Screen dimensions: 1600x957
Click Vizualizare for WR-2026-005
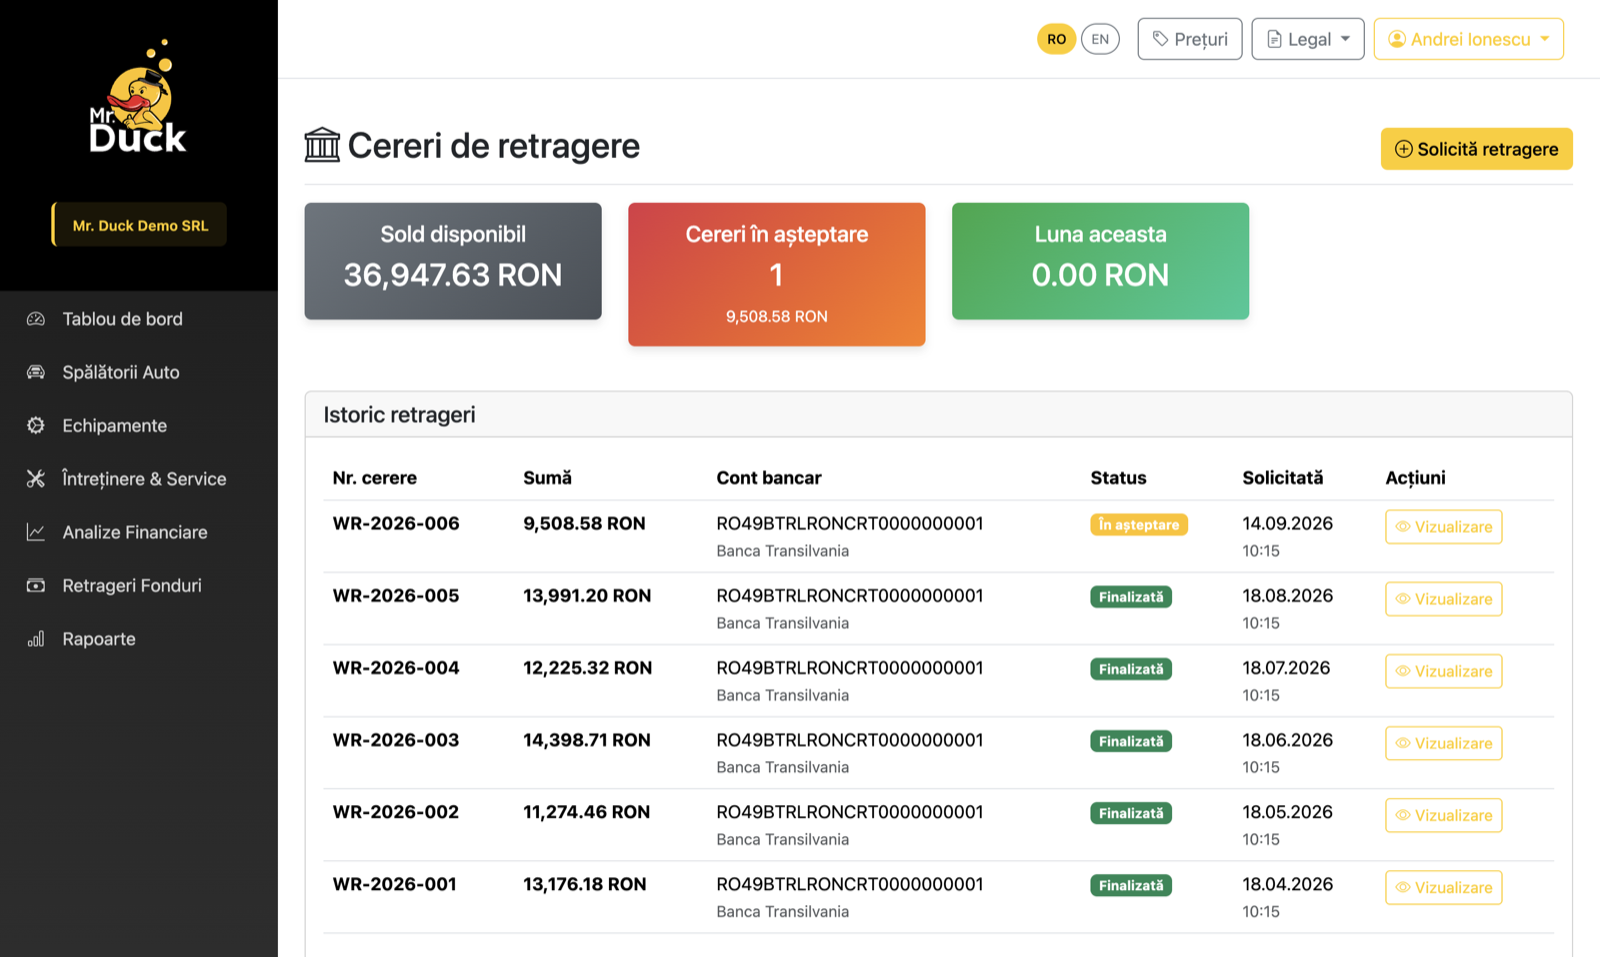pyautogui.click(x=1443, y=599)
